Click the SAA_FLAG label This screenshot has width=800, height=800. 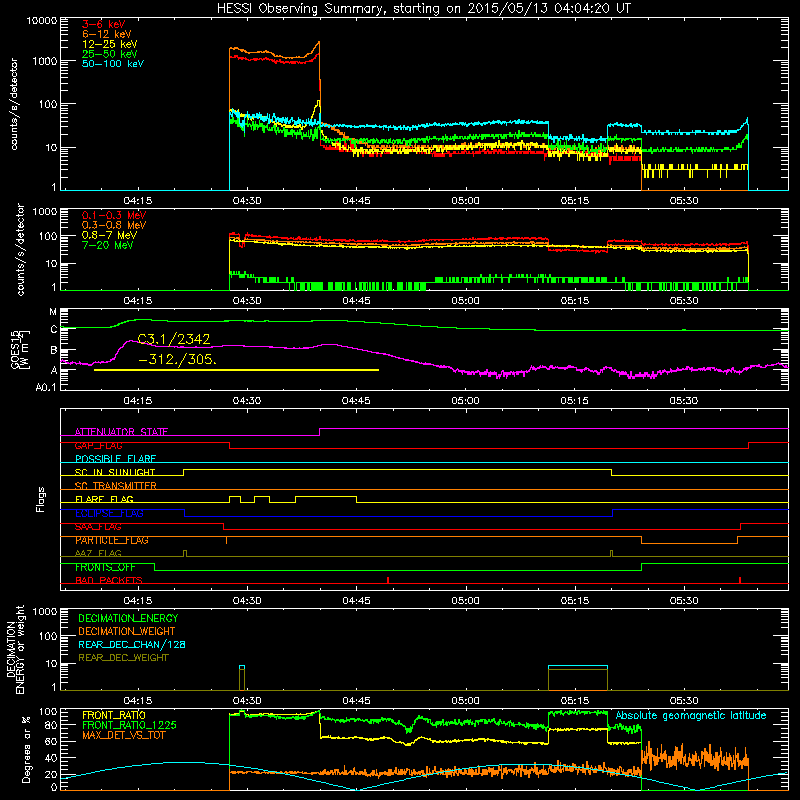[x=98, y=526]
